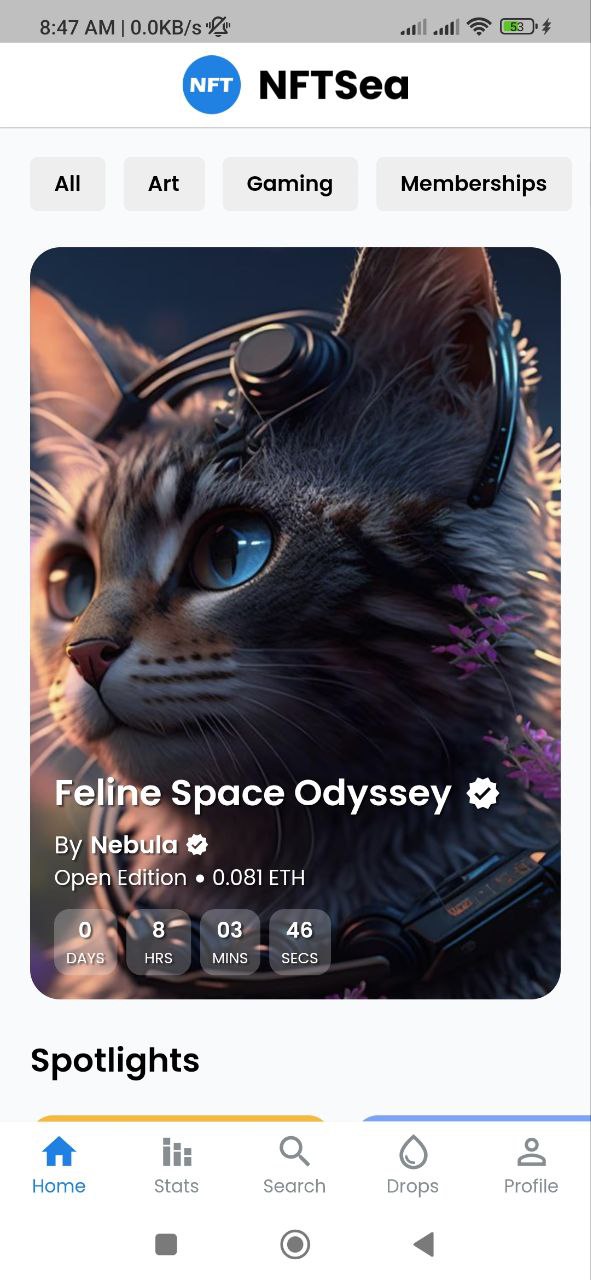Tap Android home circle button
591x1280 pixels.
pyautogui.click(x=295, y=1244)
